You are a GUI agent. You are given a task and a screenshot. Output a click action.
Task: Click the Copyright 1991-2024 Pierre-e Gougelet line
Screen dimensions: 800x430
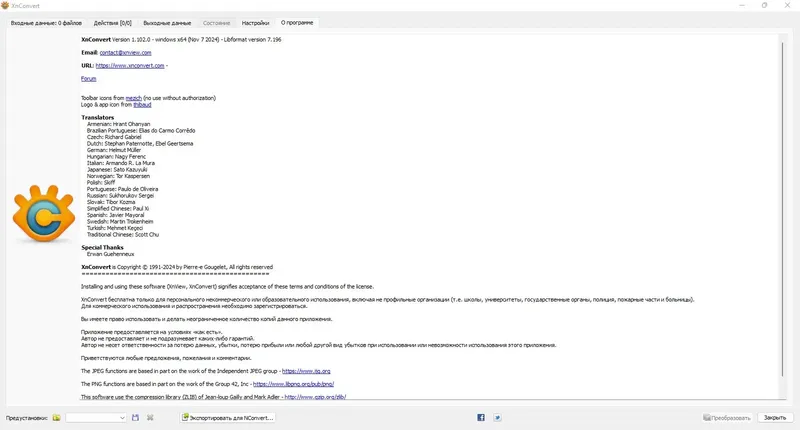pos(177,267)
